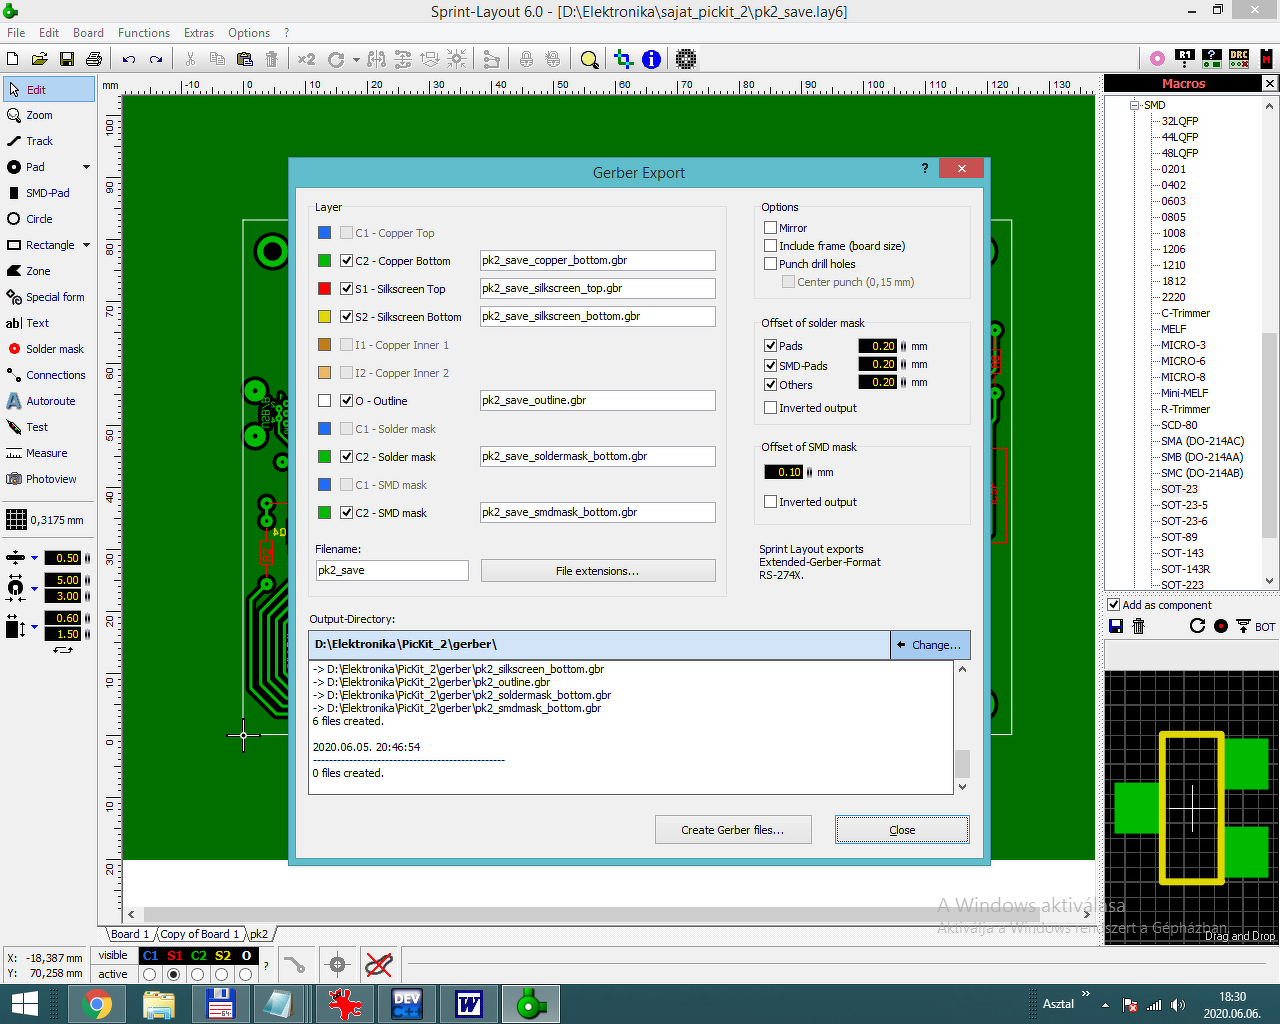This screenshot has width=1280, height=1024.
Task: Toggle the SMD-Pads solder mask offset checkbox
Action: coord(770,365)
